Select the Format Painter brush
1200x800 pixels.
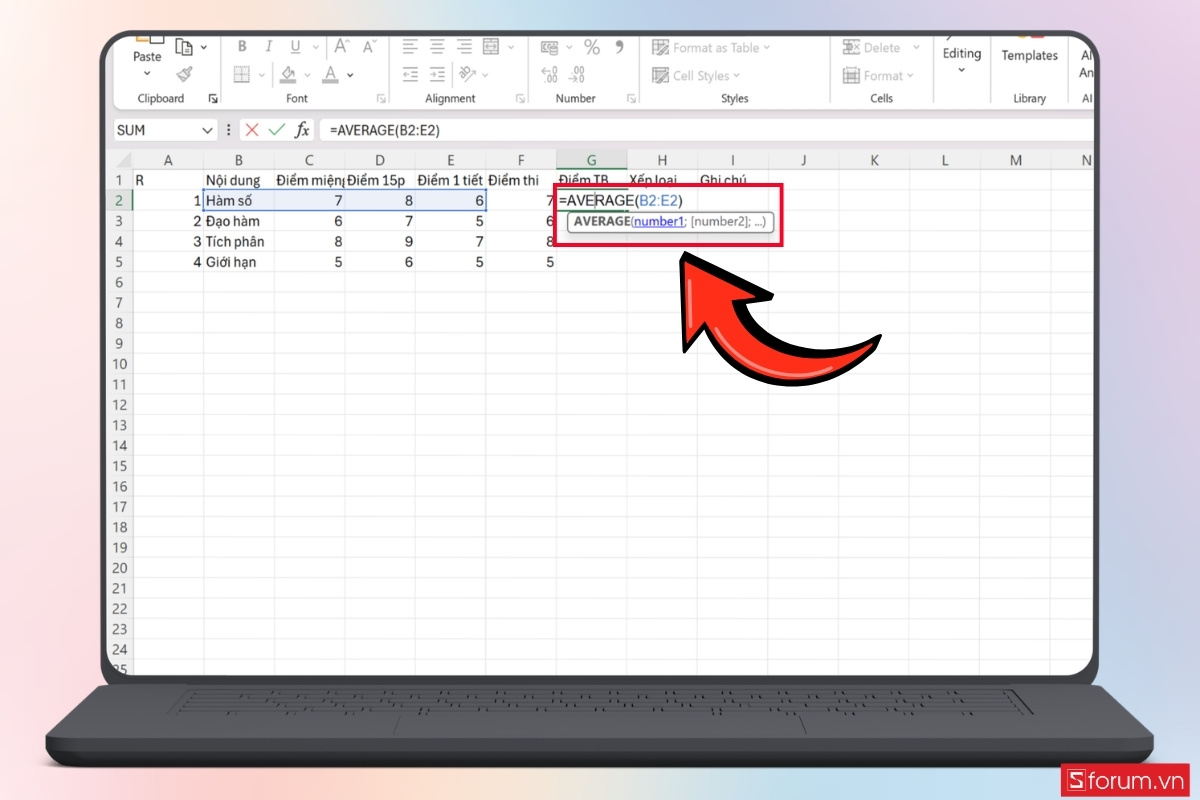184,74
